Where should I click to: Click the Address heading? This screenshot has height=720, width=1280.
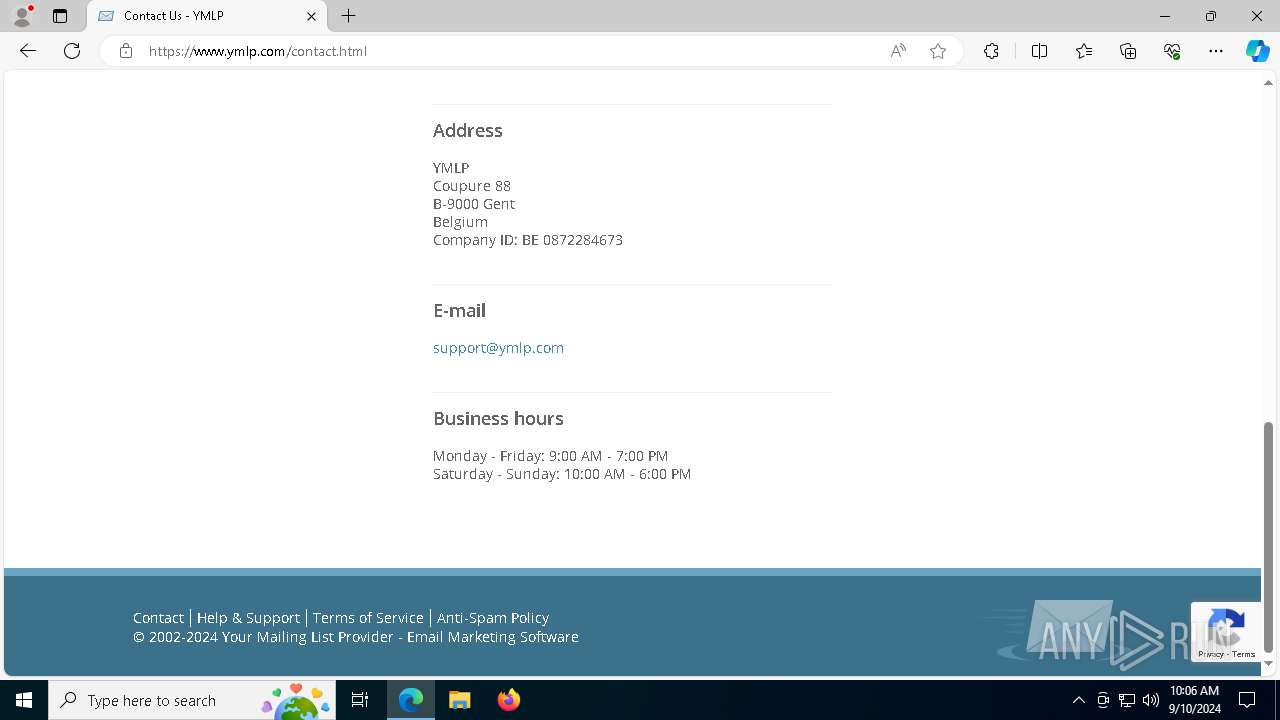(x=468, y=131)
